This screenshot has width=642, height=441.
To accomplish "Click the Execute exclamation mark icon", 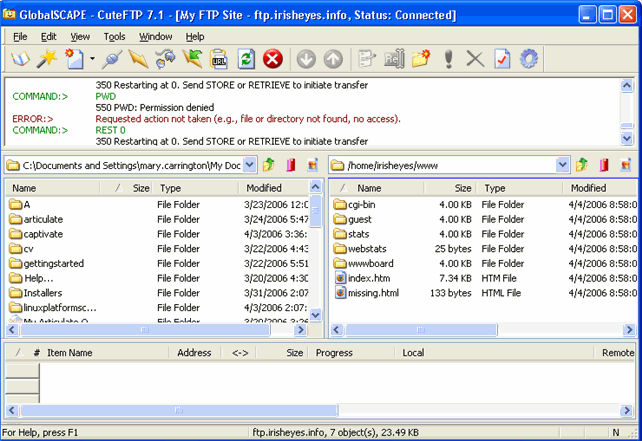I will pyautogui.click(x=449, y=59).
